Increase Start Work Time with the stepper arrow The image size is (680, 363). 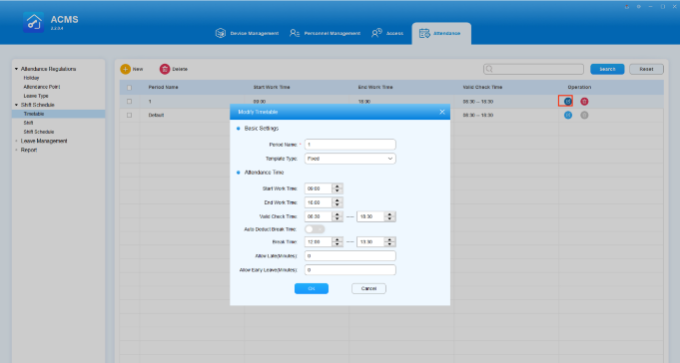tap(337, 186)
